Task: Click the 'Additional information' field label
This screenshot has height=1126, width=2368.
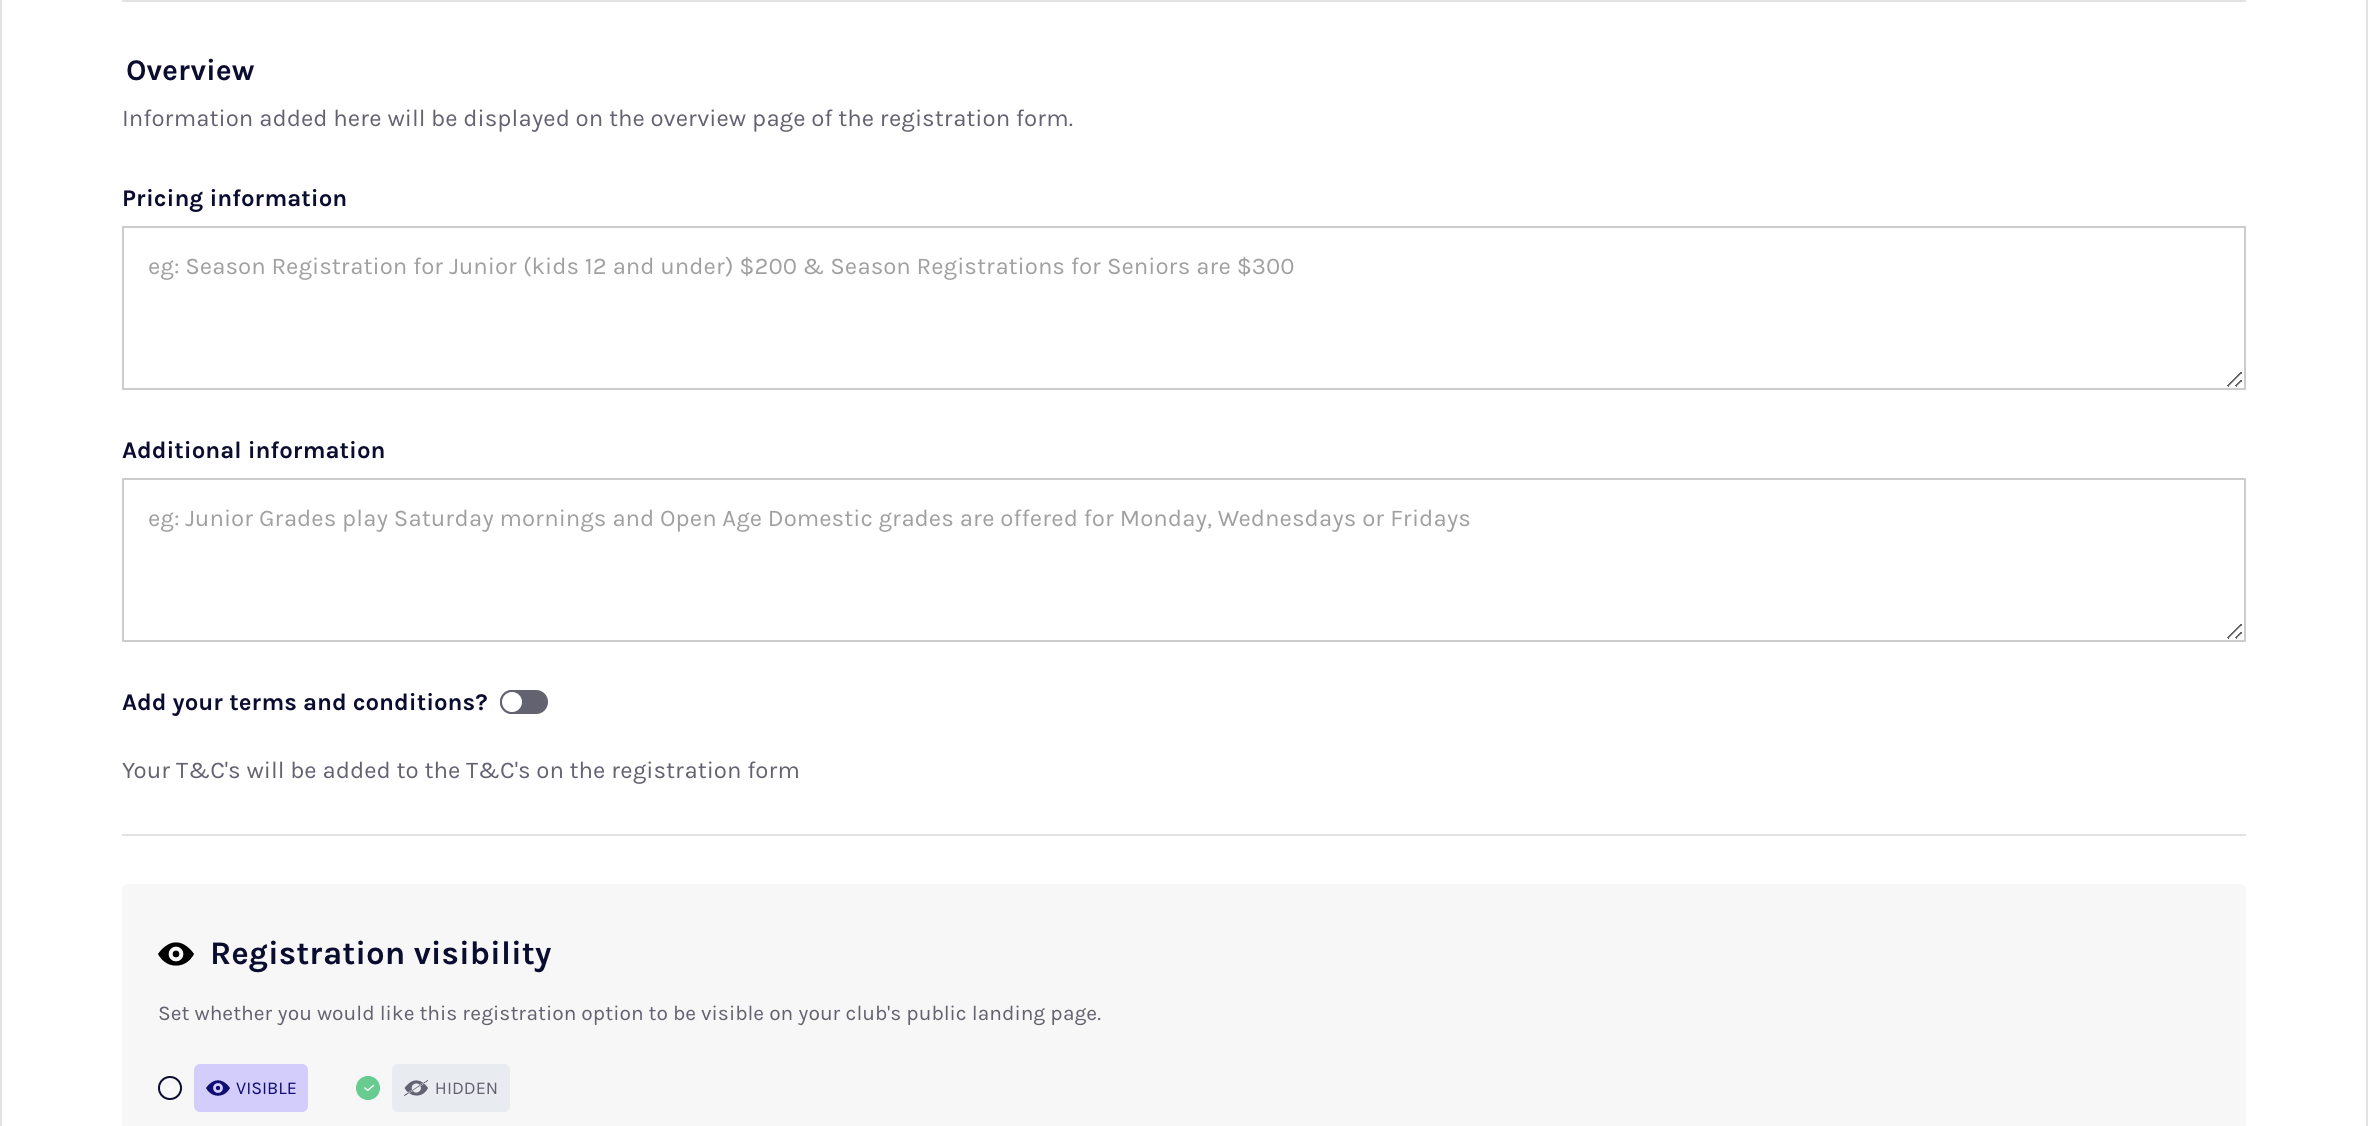Action: click(253, 450)
